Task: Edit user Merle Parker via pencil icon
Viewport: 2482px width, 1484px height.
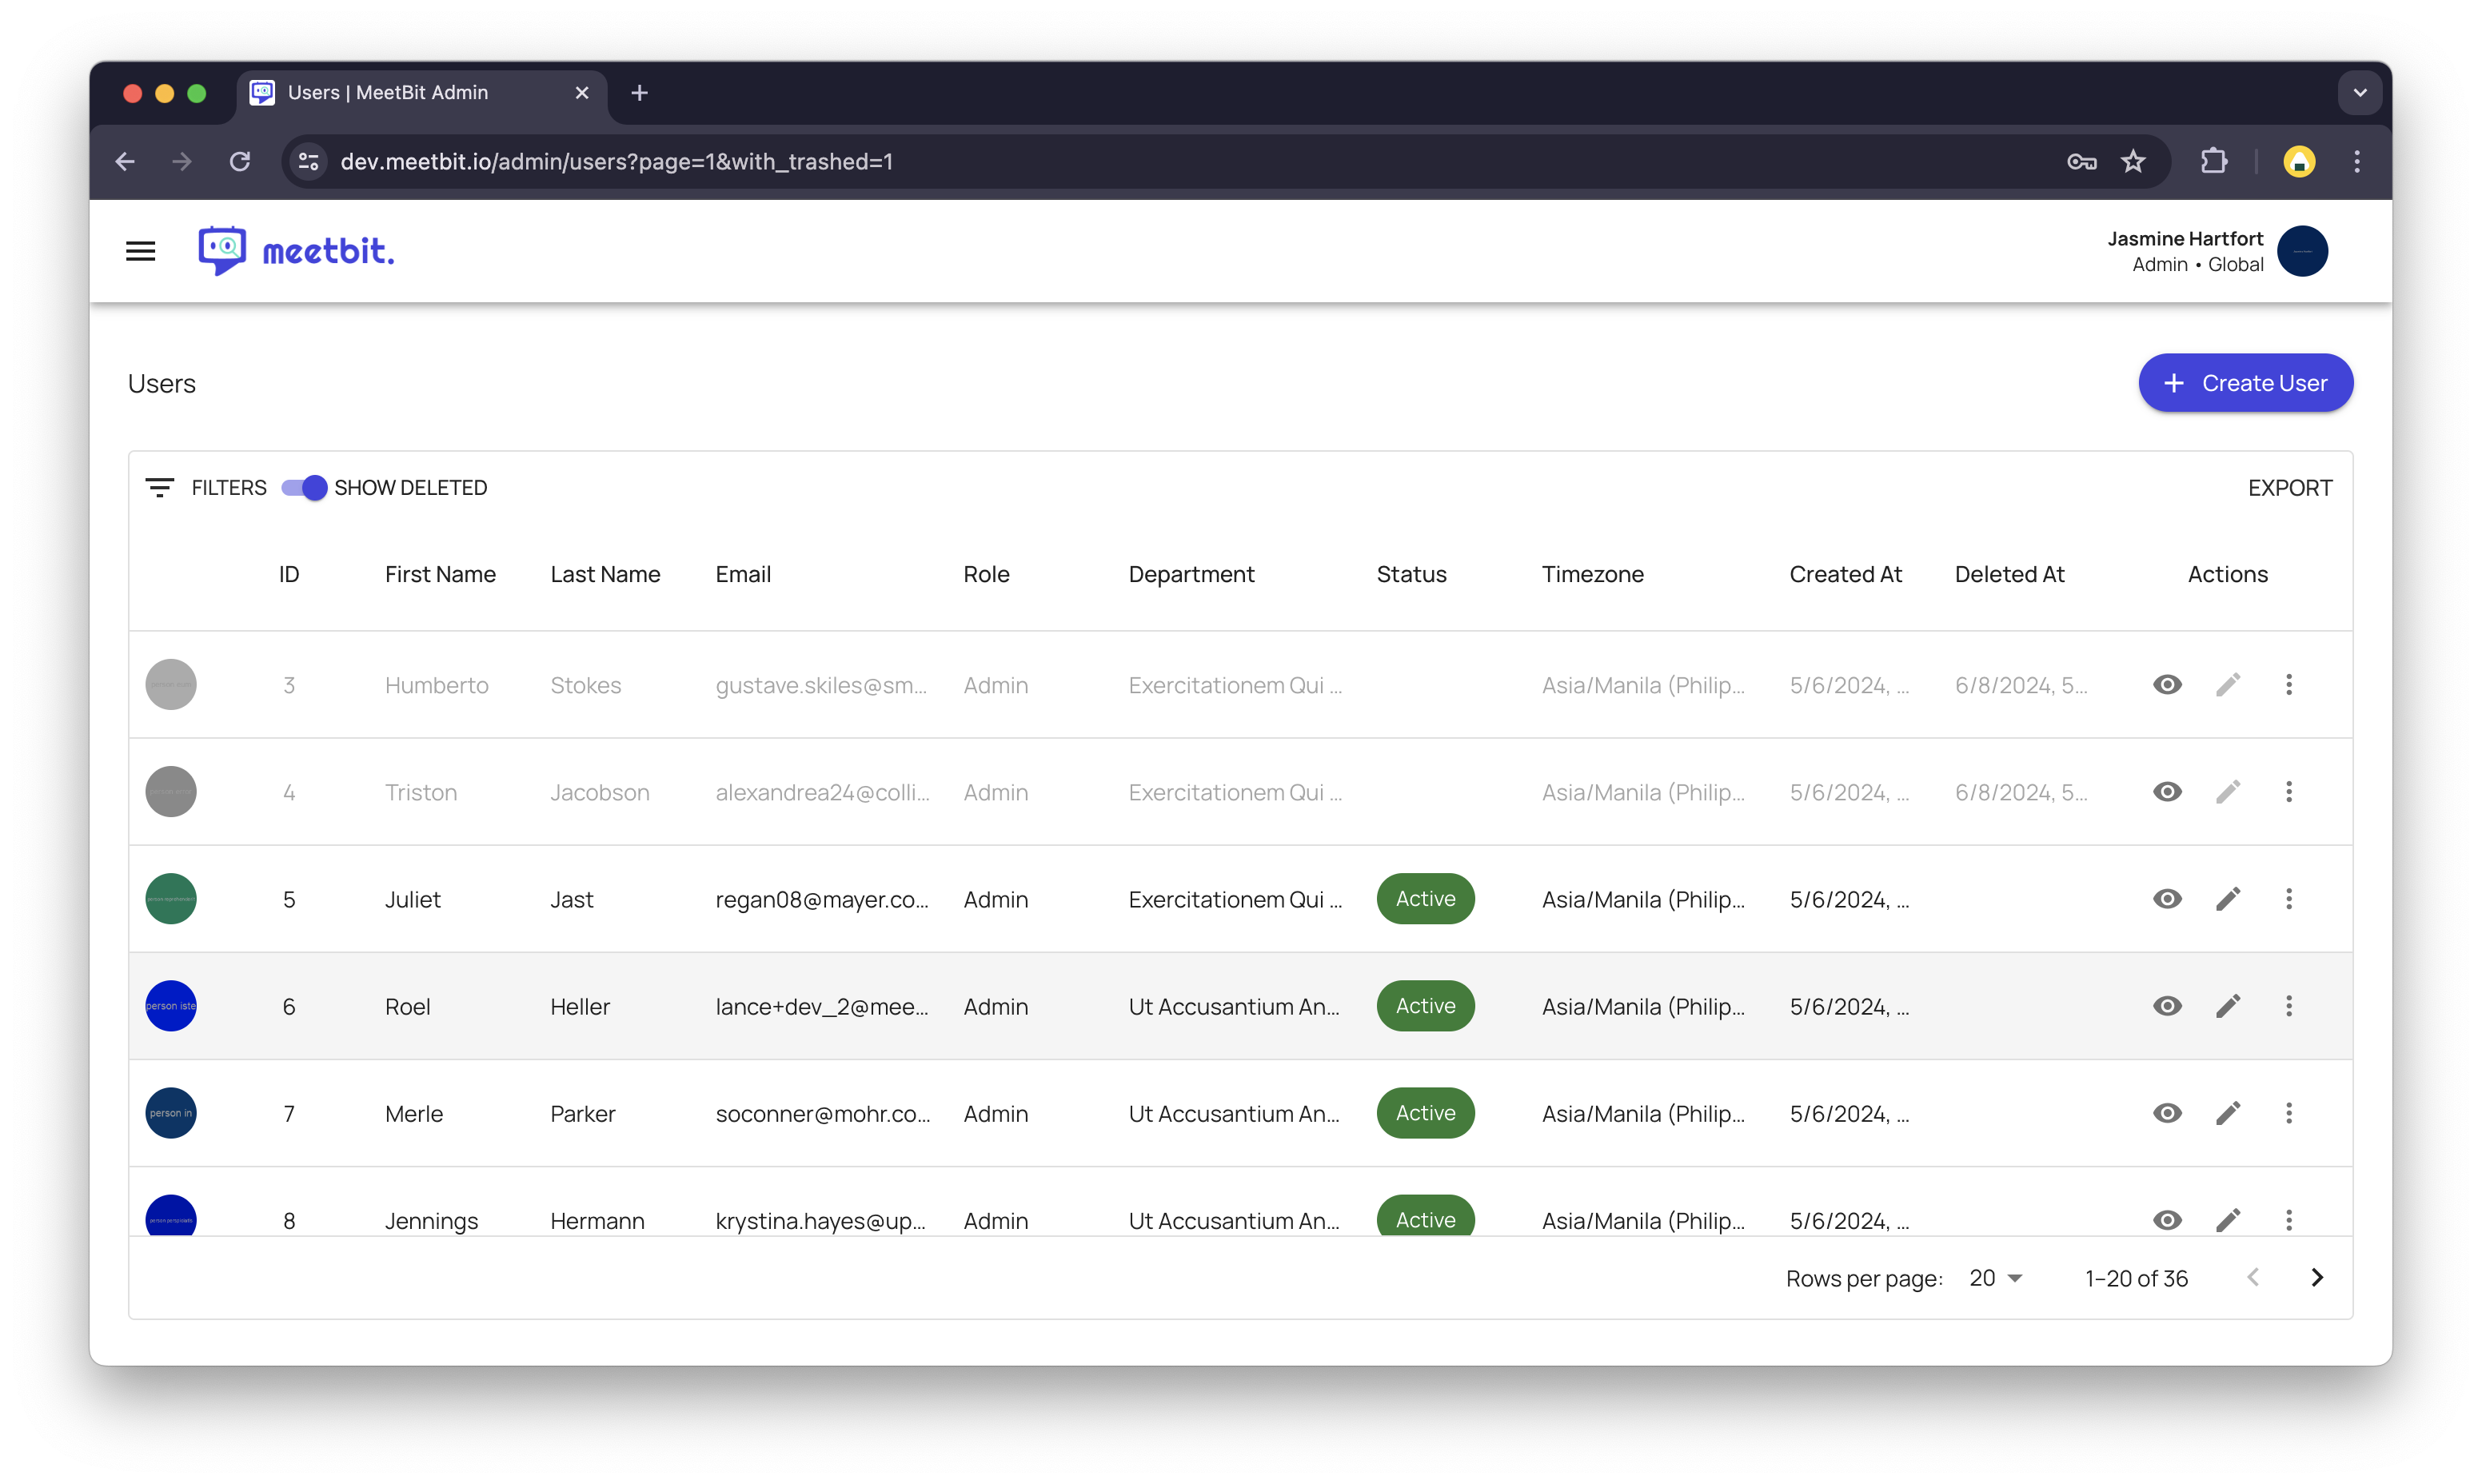Action: coord(2227,1113)
